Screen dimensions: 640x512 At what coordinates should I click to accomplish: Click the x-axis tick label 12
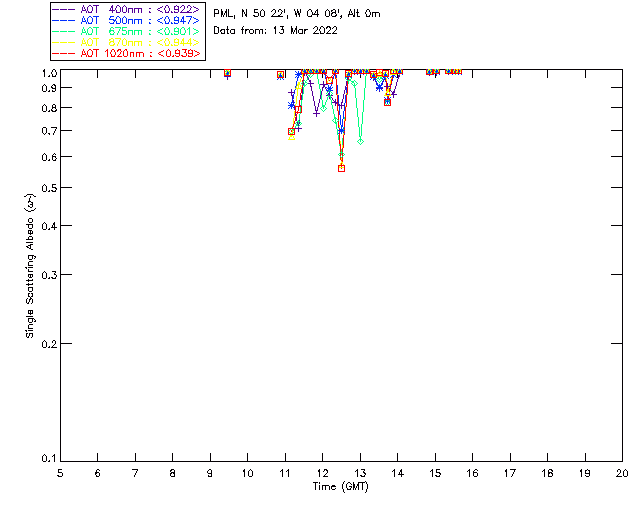point(322,473)
